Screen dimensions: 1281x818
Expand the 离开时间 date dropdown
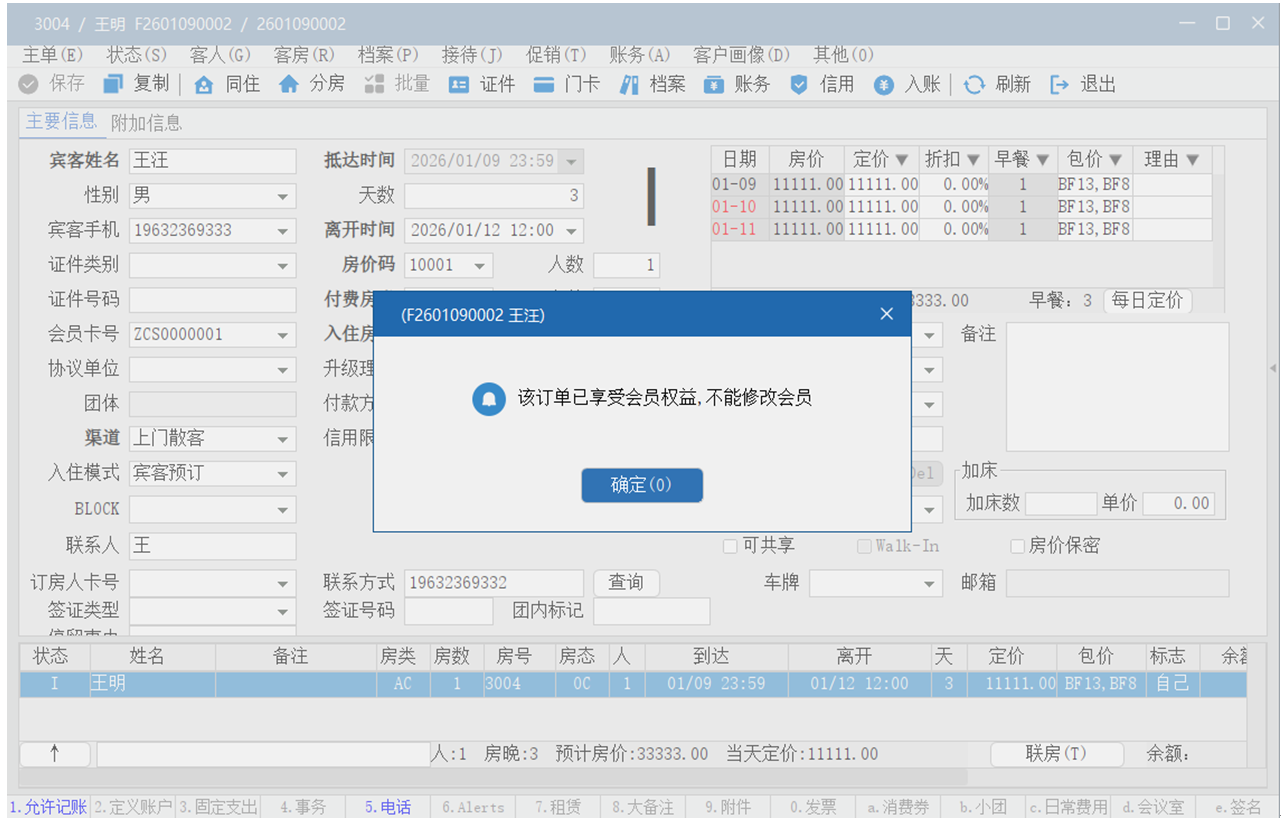(x=571, y=231)
